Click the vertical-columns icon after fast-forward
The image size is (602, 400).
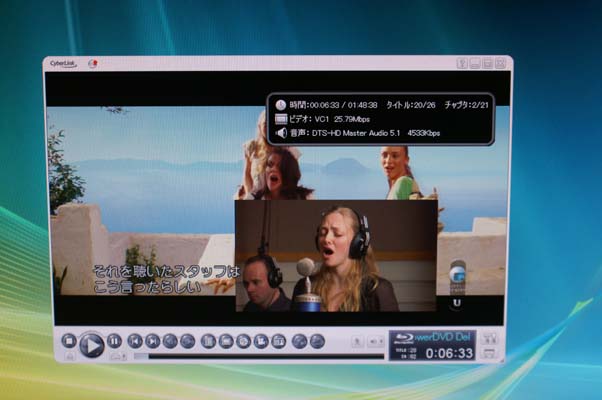tap(208, 341)
